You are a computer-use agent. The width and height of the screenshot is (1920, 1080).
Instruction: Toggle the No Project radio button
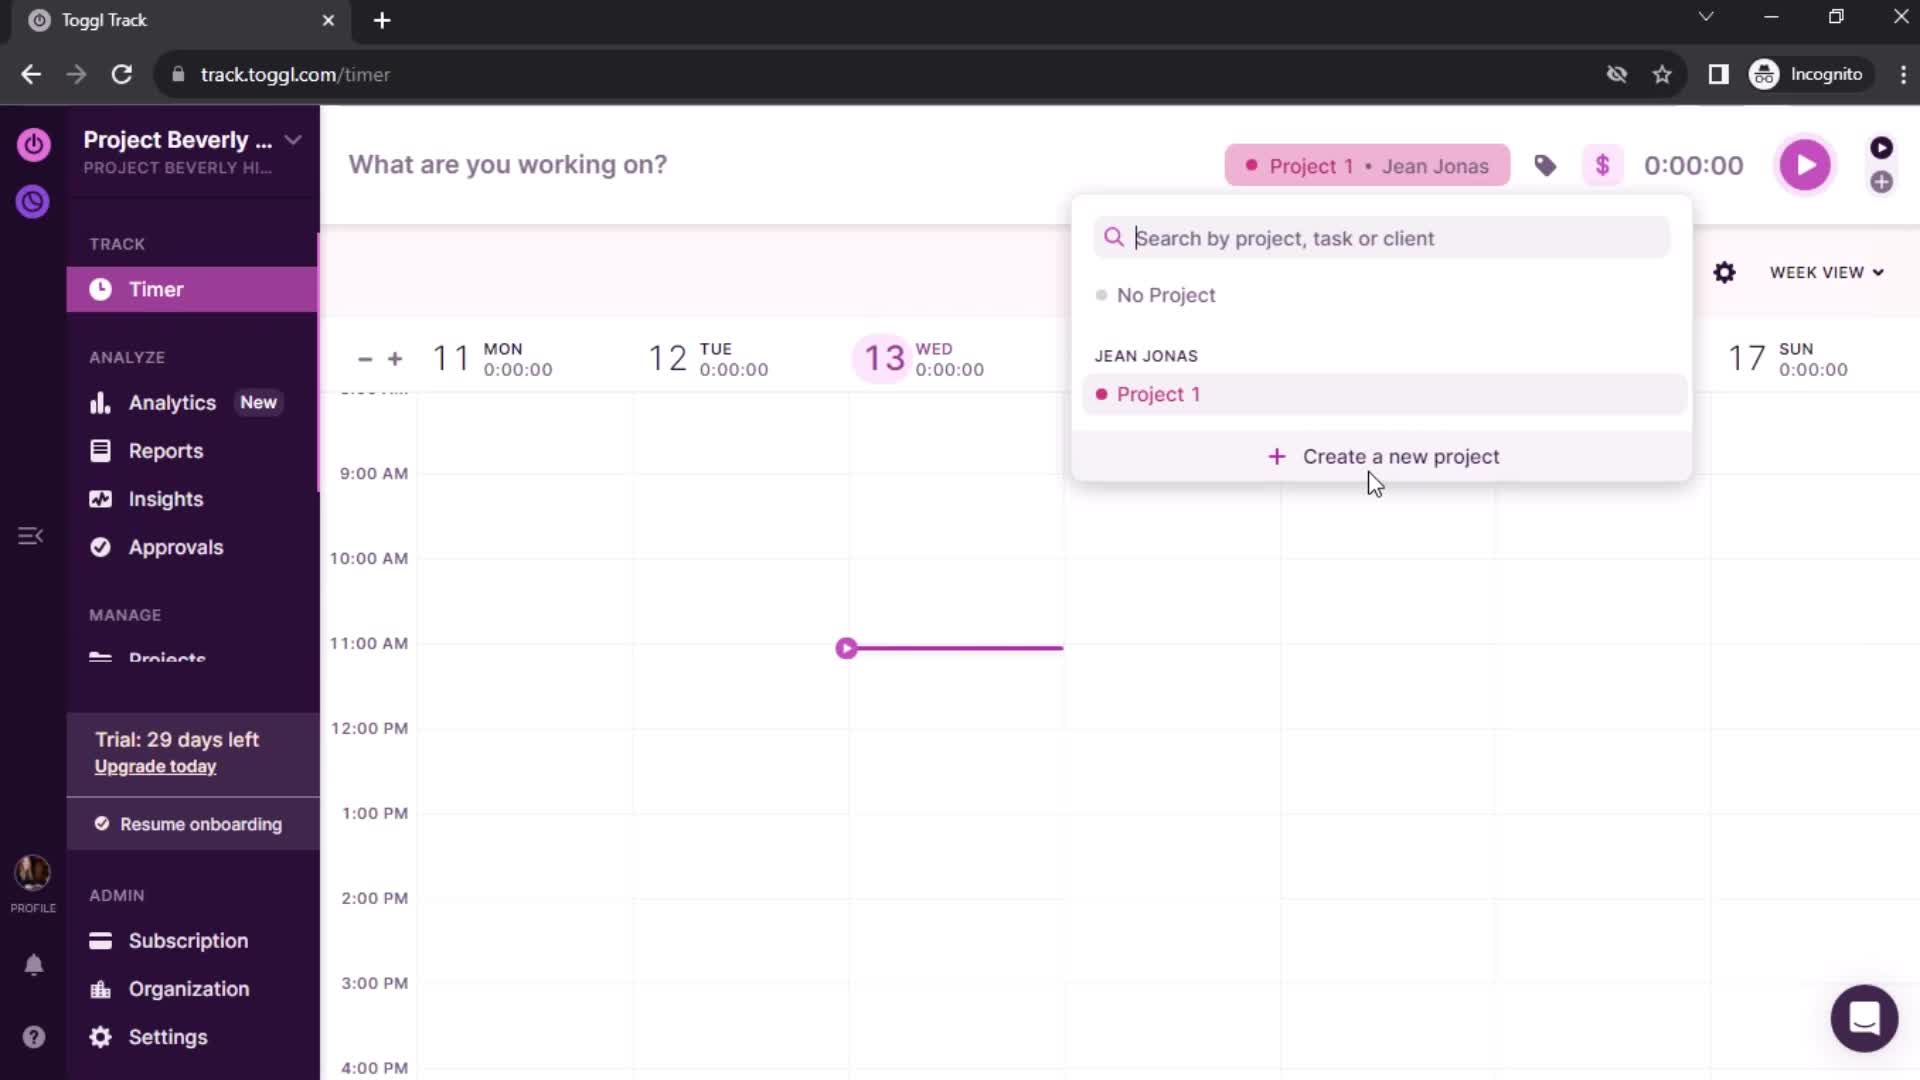point(1102,294)
